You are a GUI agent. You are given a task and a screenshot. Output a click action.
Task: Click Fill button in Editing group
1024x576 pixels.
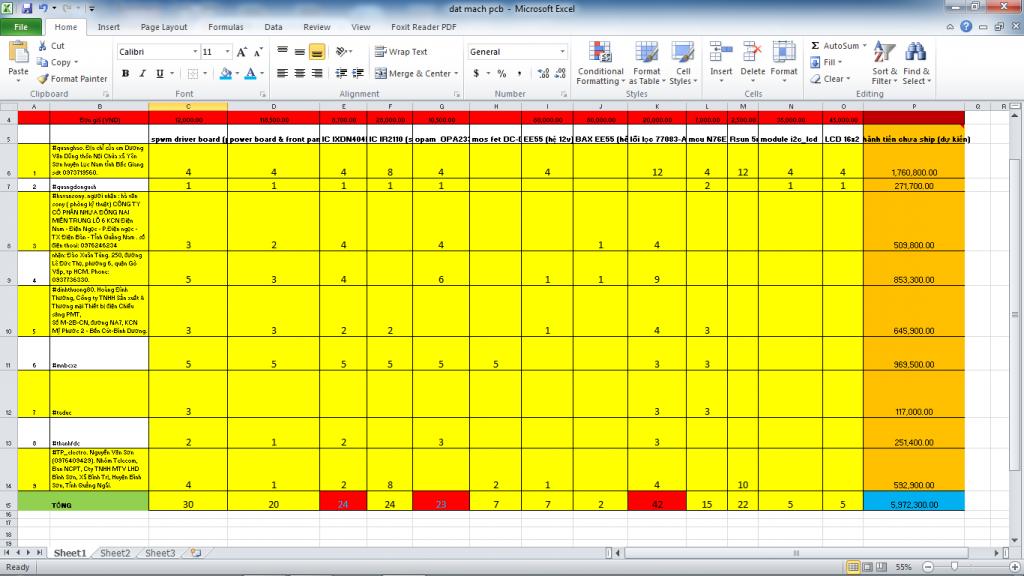point(825,62)
